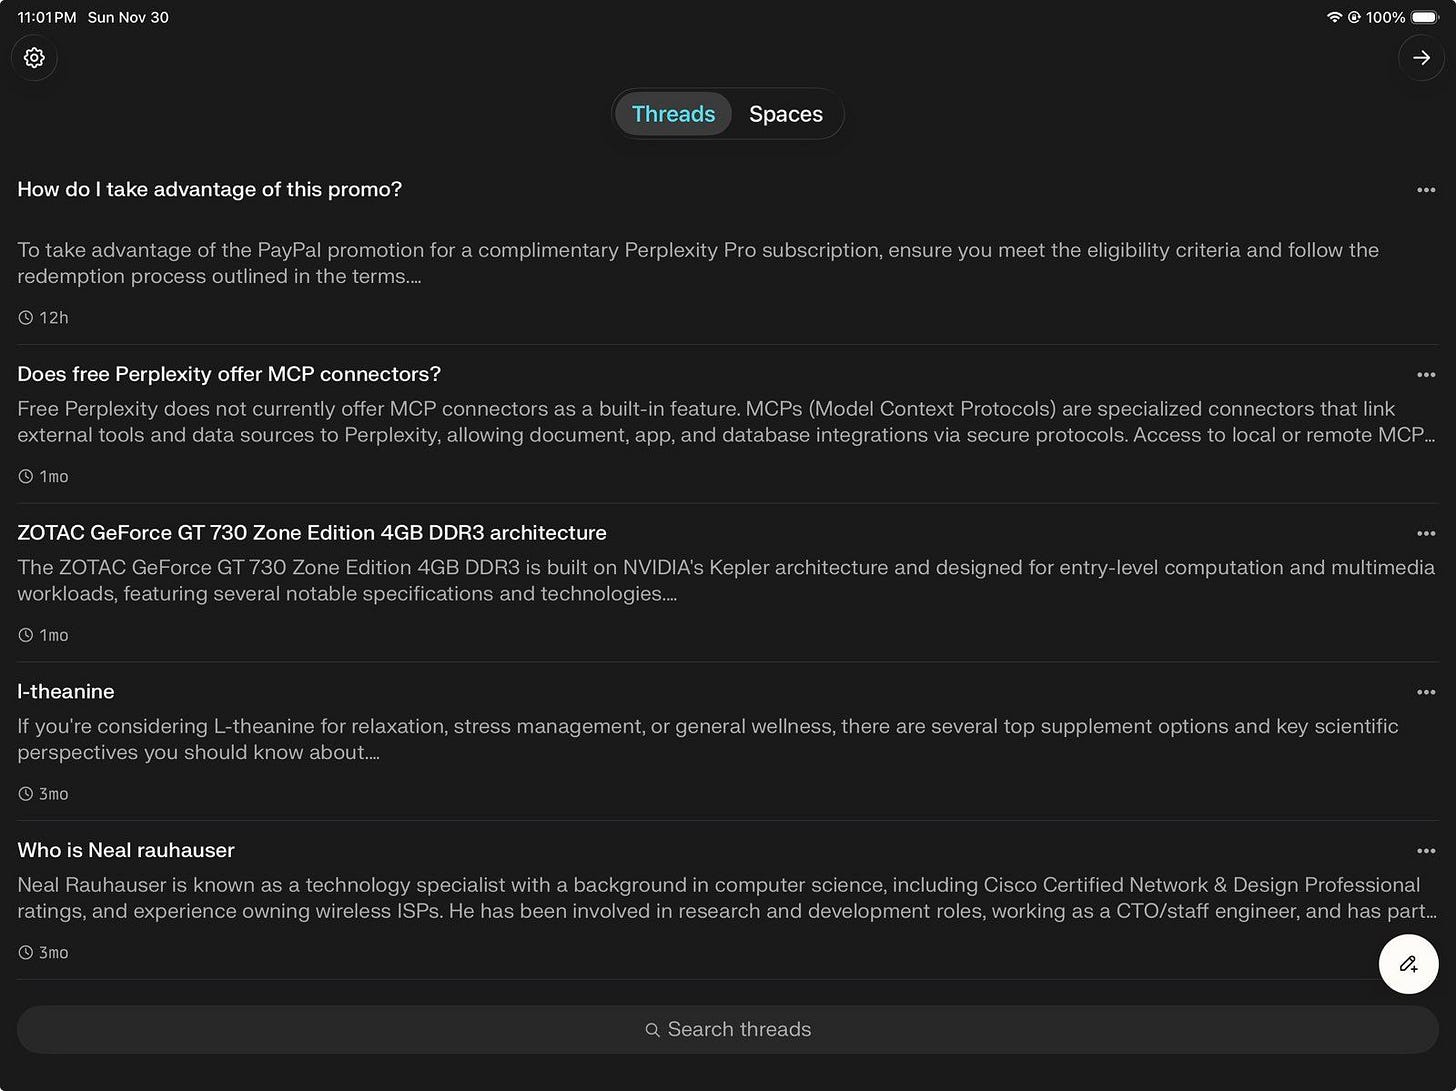The image size is (1456, 1091).
Task: Tap the 100% battery percentage
Action: point(1386,17)
